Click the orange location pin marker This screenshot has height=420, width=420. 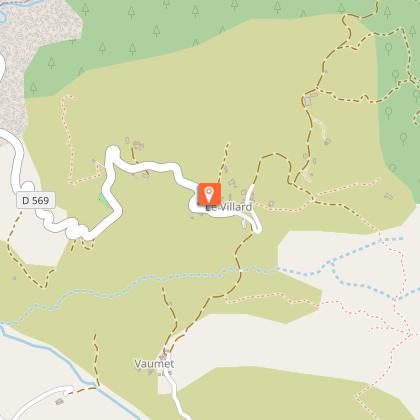(x=209, y=194)
